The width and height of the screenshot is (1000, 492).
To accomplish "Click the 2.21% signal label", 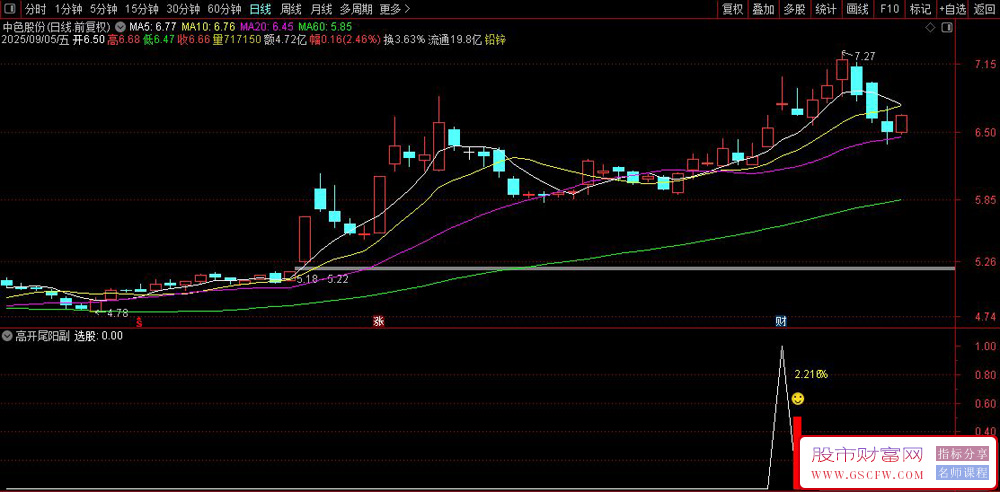I will point(811,375).
